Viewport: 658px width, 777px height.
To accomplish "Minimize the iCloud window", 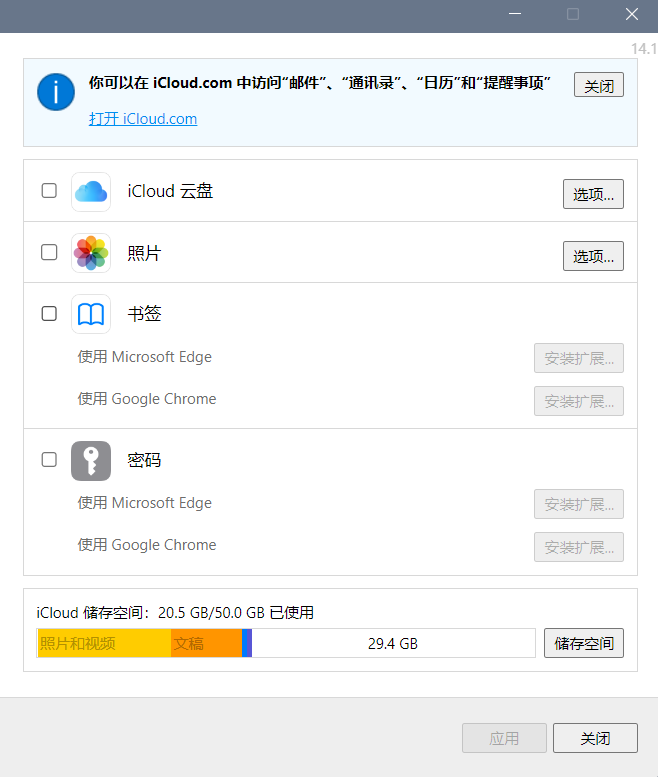I will click(x=515, y=14).
